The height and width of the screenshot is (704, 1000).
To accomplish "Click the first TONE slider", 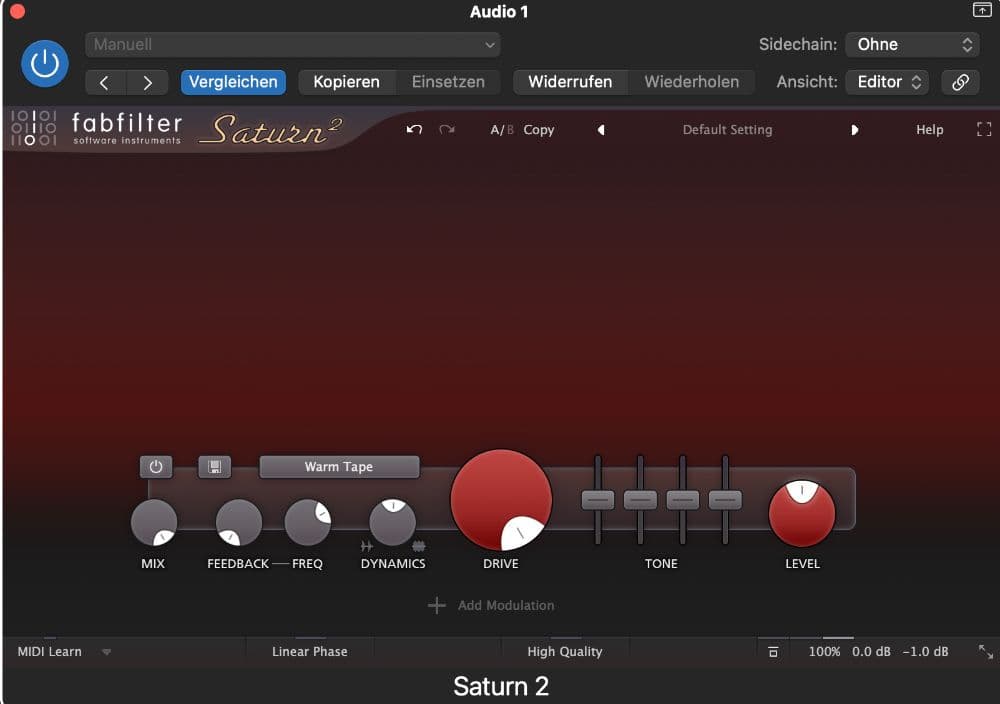I will [598, 500].
